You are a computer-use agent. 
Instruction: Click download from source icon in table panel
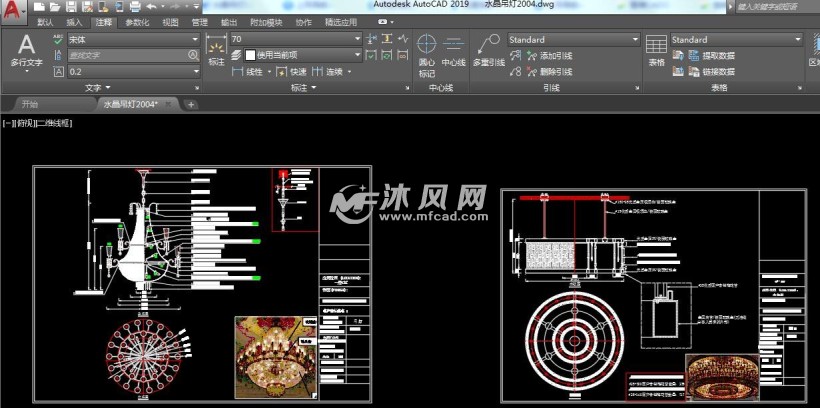coord(678,55)
